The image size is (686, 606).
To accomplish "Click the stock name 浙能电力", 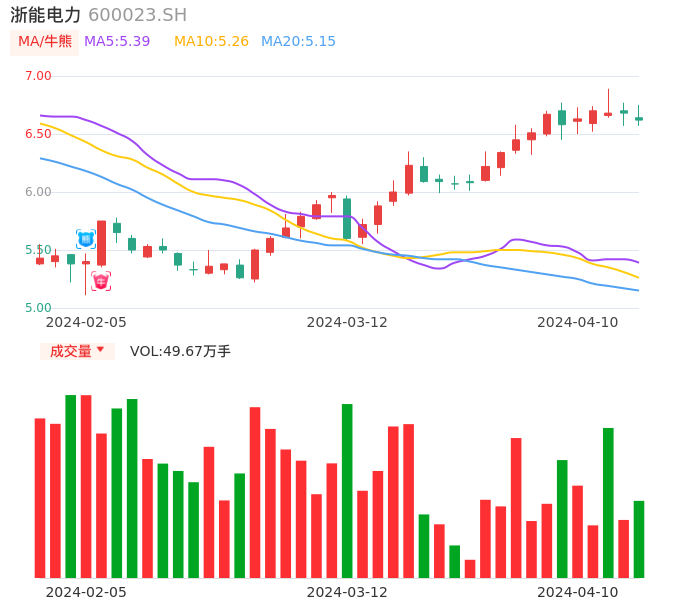I will click(x=46, y=15).
